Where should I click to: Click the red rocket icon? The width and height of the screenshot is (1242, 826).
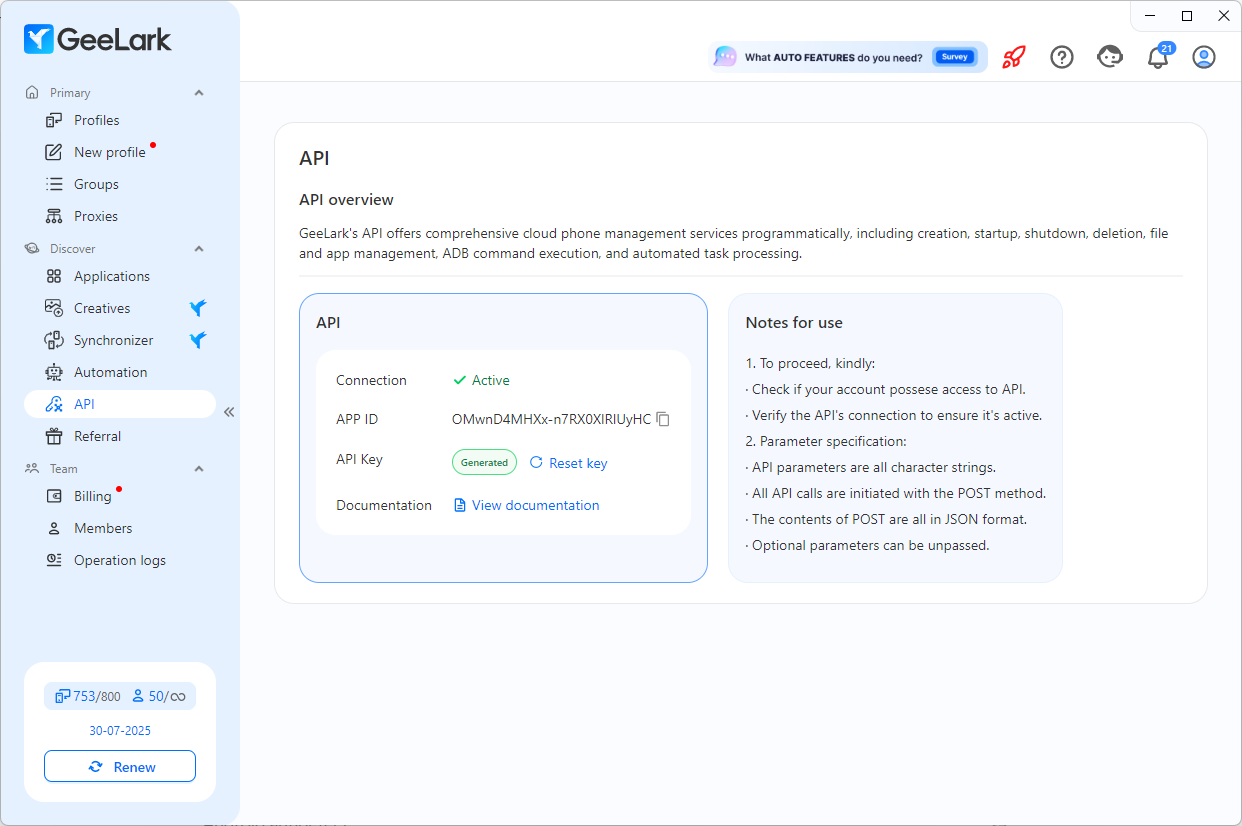pyautogui.click(x=1014, y=57)
